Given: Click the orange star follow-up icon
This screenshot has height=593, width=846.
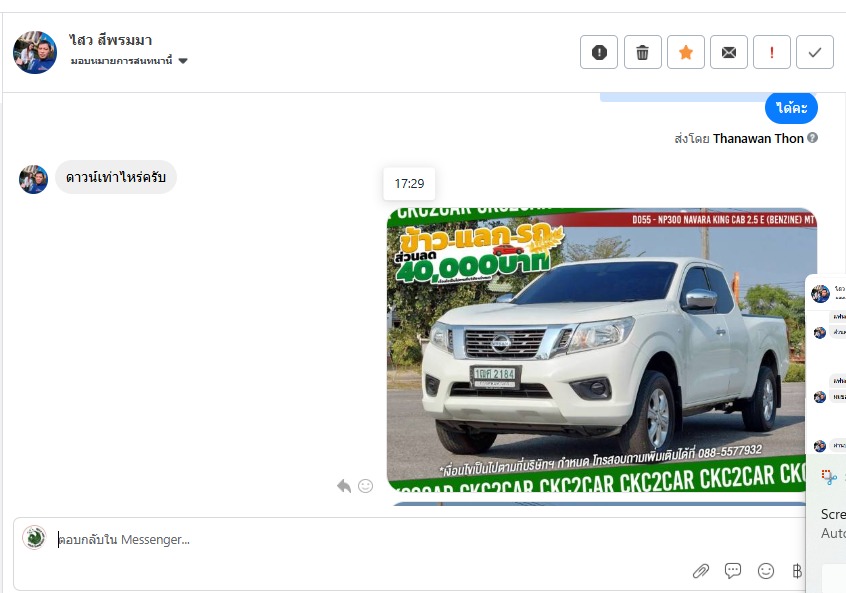Looking at the screenshot, I should tap(686, 53).
